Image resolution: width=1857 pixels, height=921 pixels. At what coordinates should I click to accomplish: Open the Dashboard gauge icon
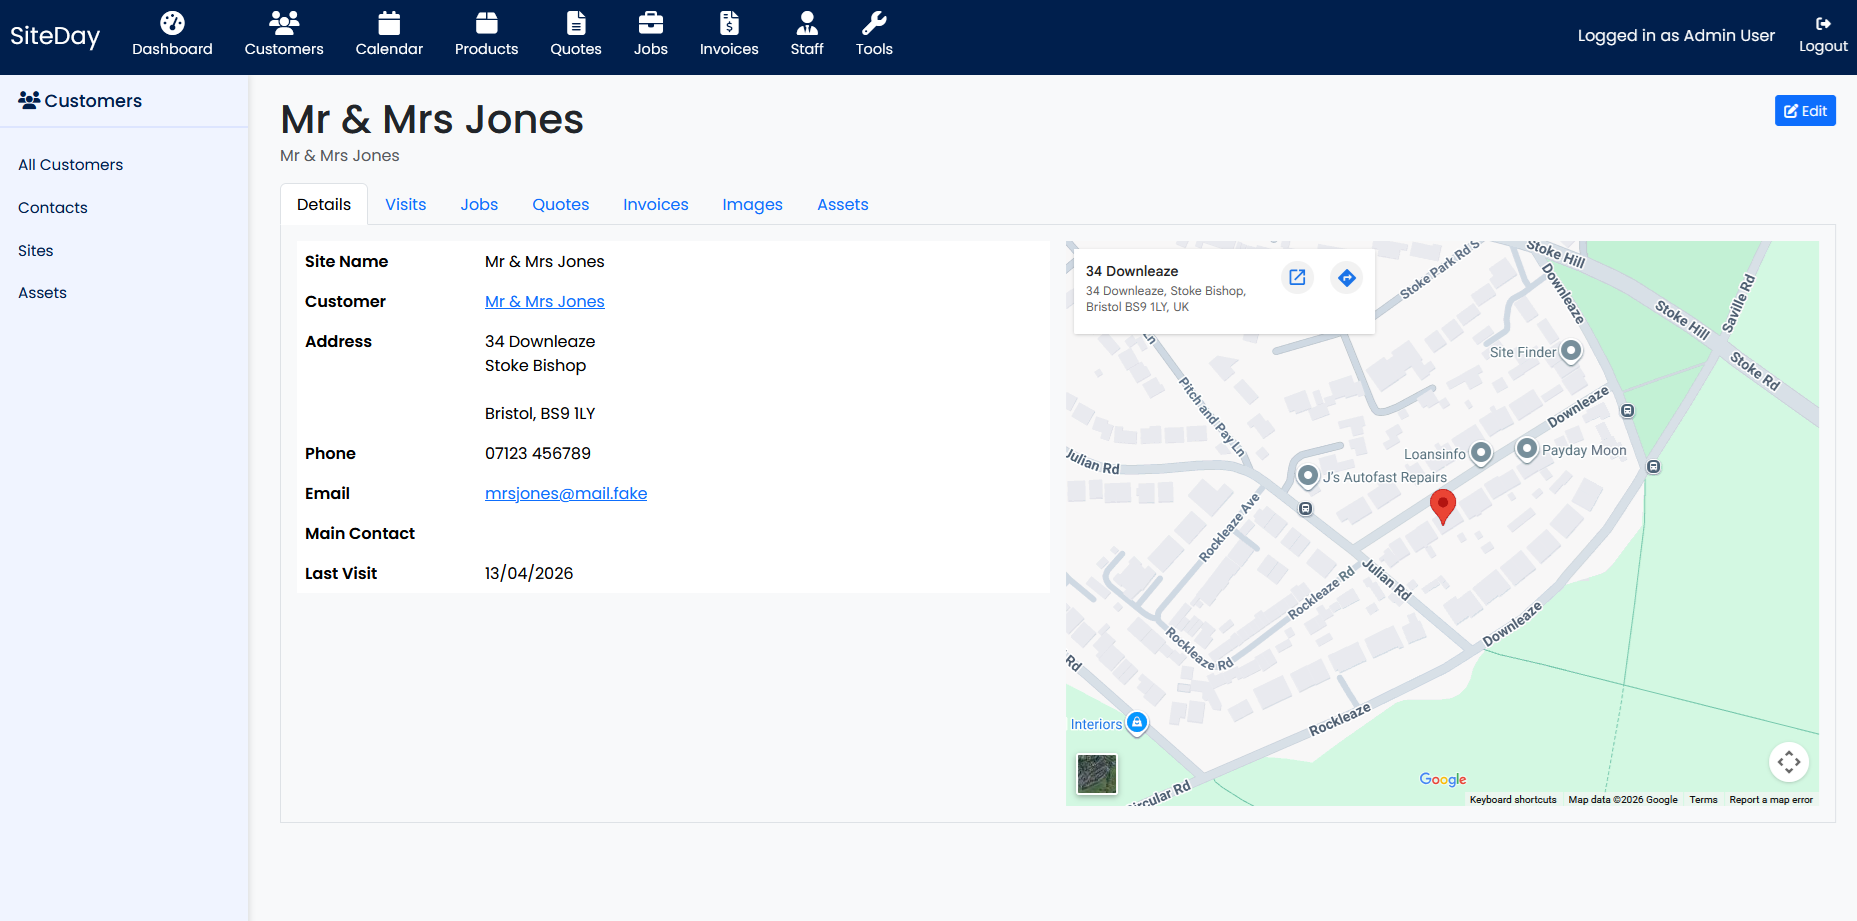pos(172,23)
